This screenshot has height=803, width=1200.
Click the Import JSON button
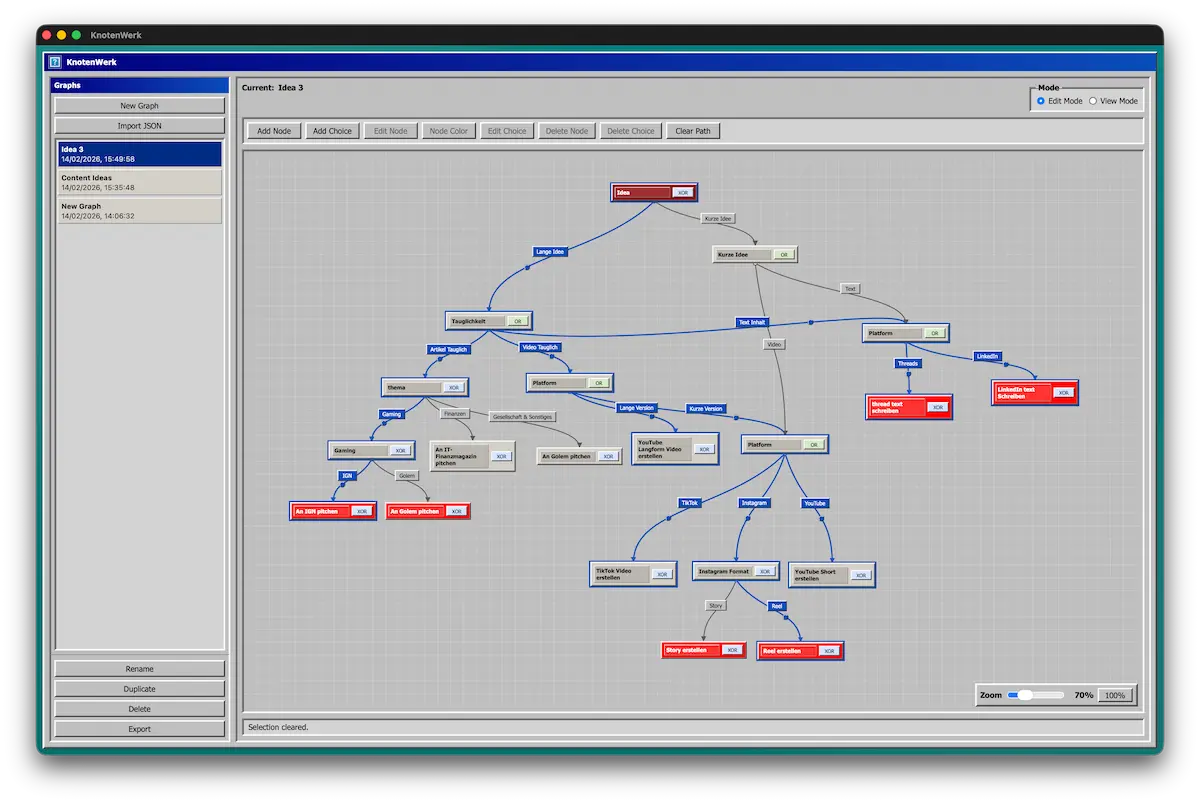click(139, 125)
